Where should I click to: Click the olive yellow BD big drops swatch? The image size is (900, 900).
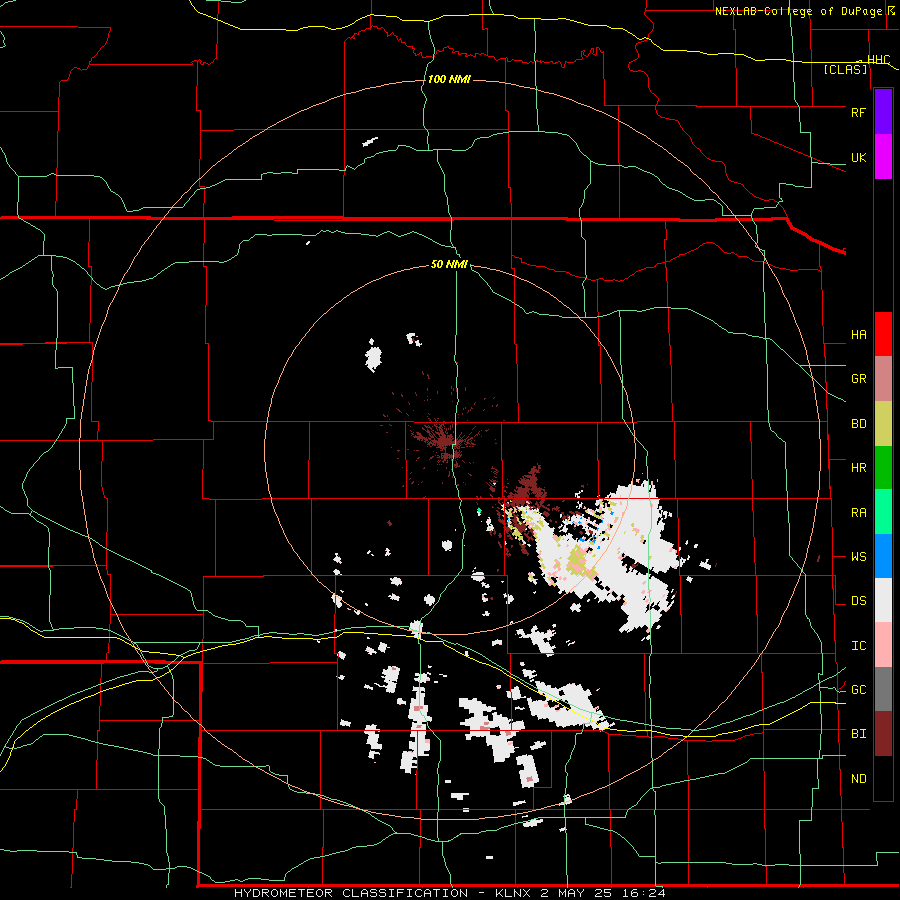[x=883, y=424]
